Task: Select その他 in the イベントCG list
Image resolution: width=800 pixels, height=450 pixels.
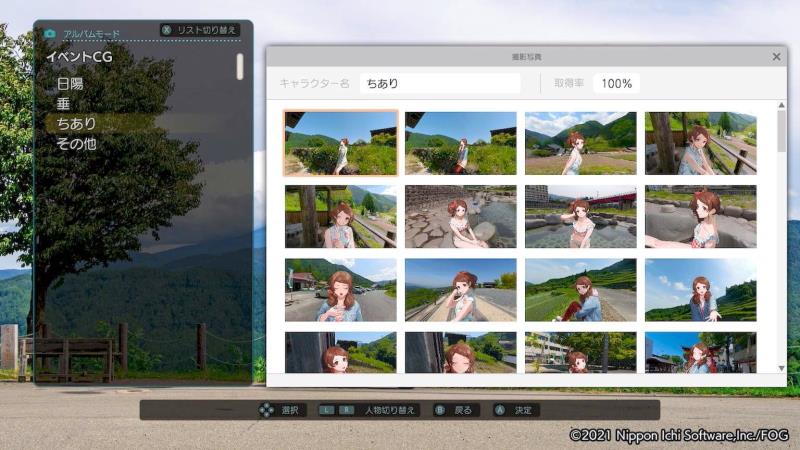Action: pyautogui.click(x=77, y=144)
